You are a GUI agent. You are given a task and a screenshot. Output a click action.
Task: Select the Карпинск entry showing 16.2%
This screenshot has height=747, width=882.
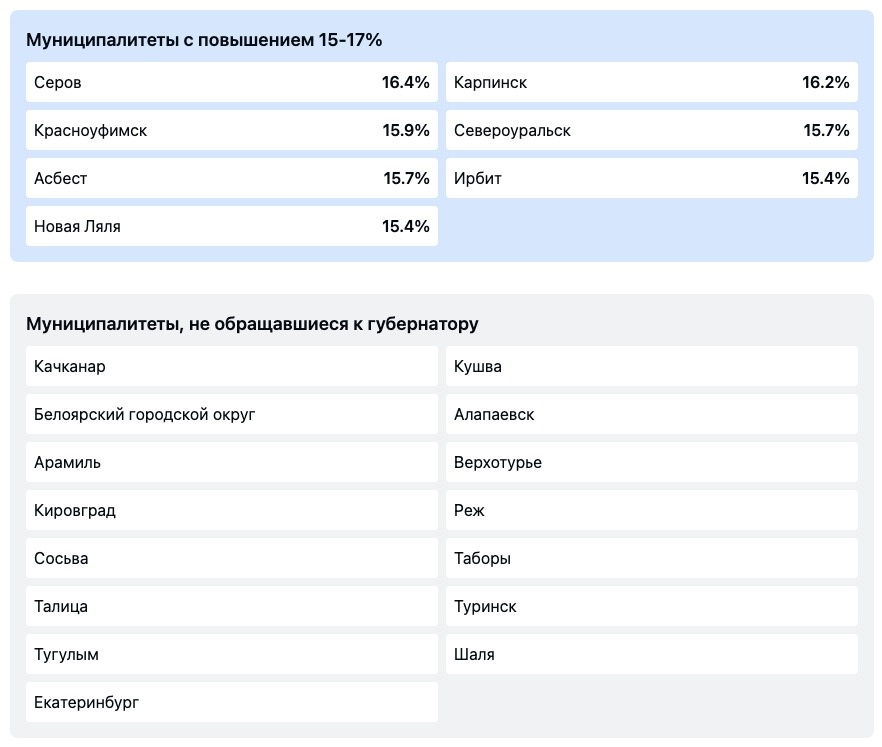pos(651,83)
